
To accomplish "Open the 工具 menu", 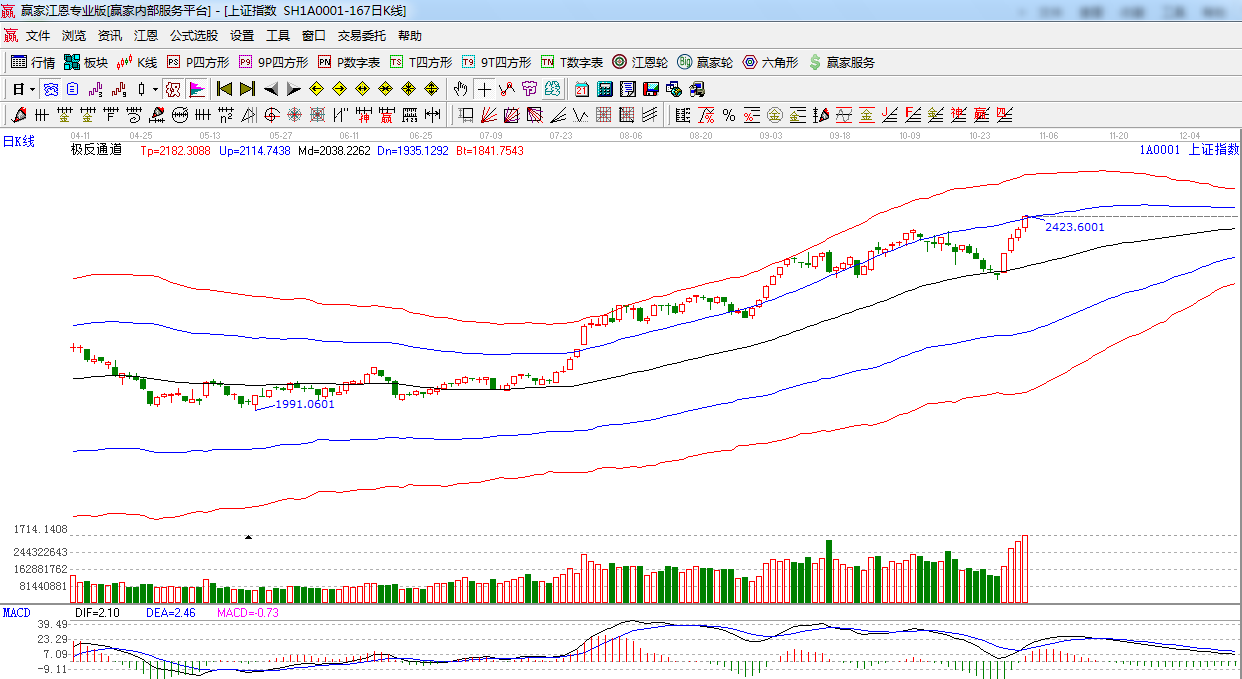I will pyautogui.click(x=278, y=35).
